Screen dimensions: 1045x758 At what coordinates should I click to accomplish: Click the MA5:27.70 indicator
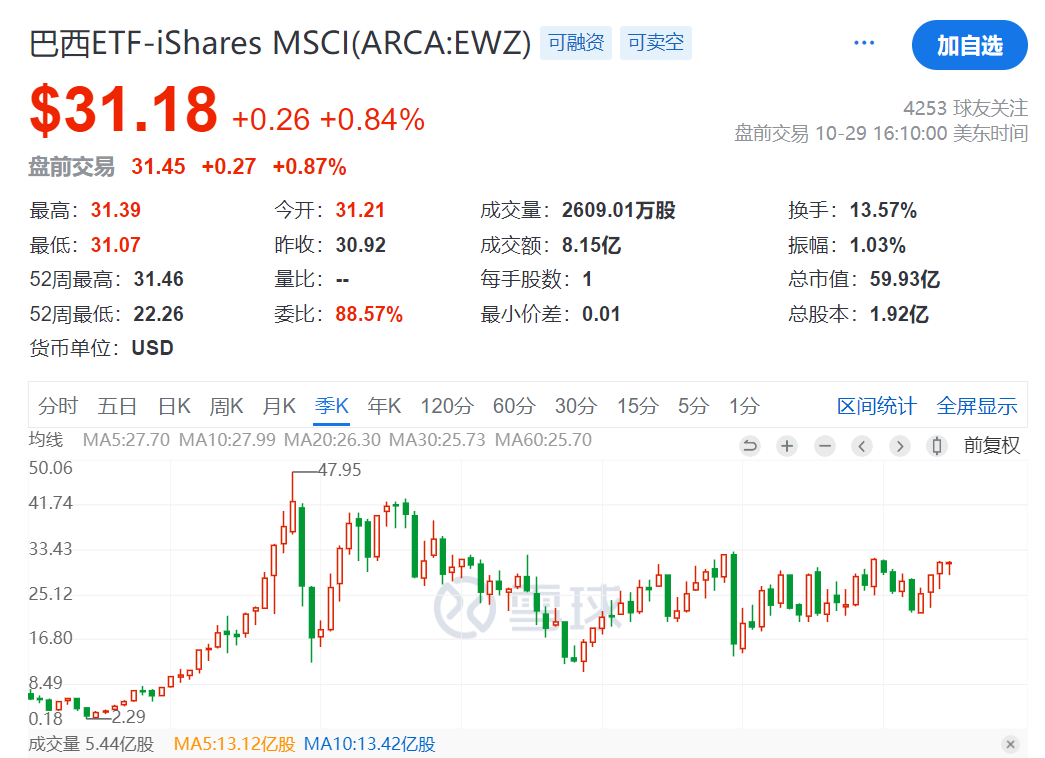(x=126, y=440)
